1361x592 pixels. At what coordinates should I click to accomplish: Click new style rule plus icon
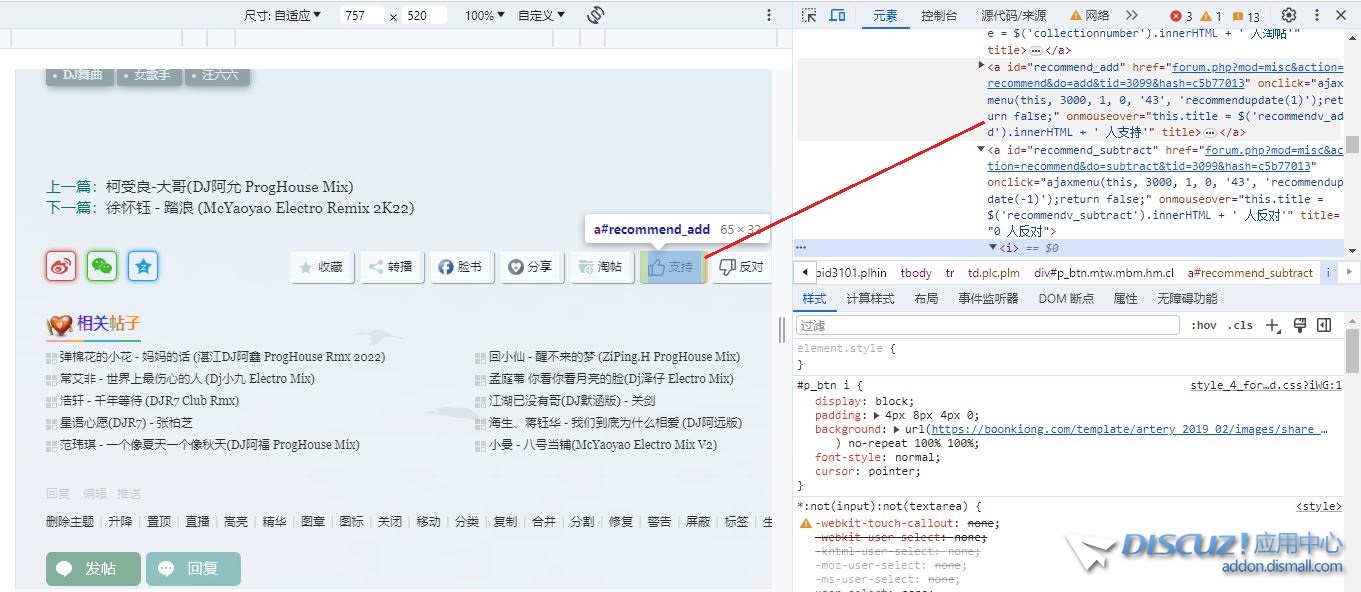1272,325
